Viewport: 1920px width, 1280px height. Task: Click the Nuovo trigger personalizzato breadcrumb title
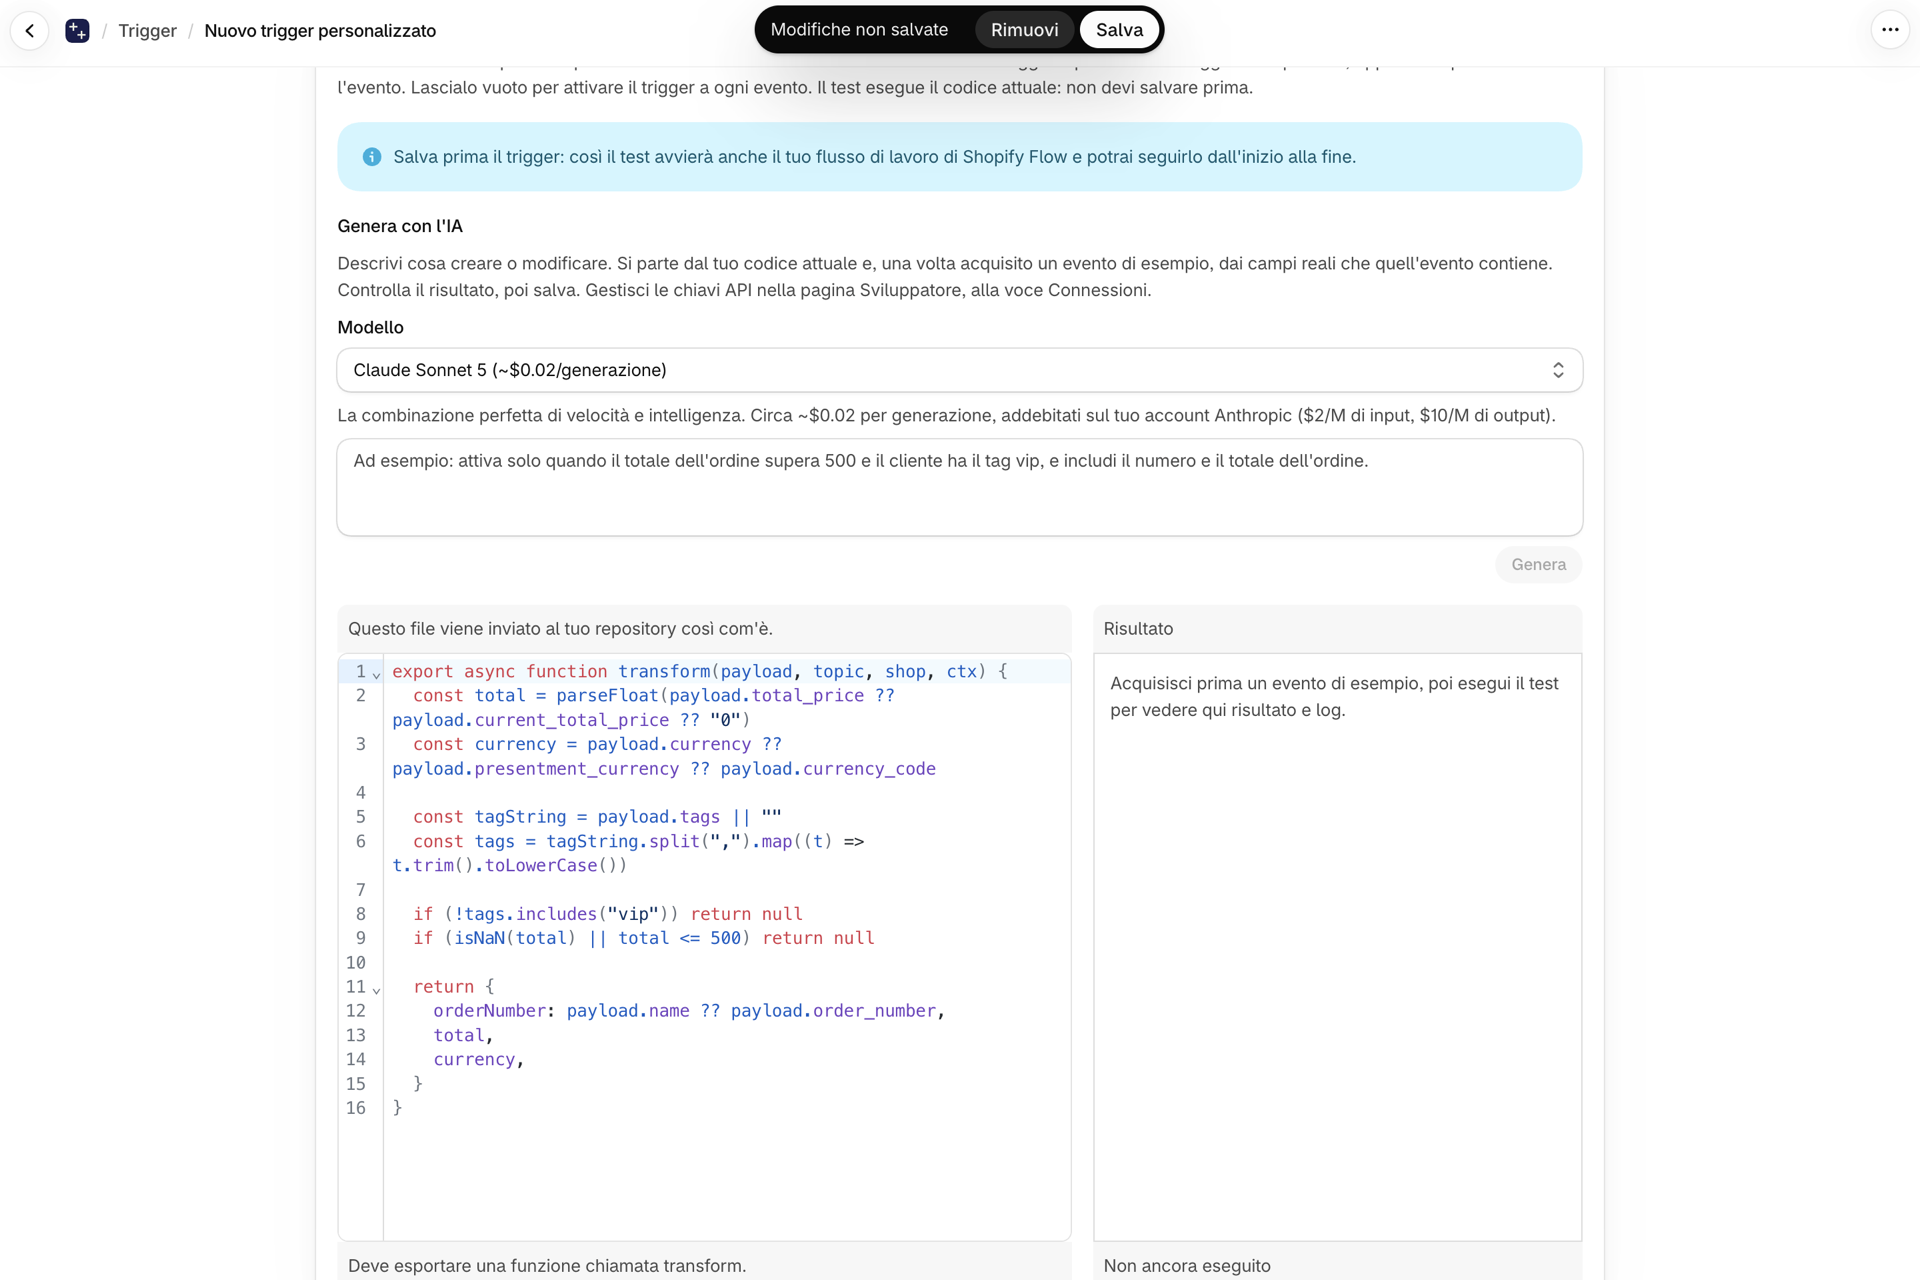320,31
